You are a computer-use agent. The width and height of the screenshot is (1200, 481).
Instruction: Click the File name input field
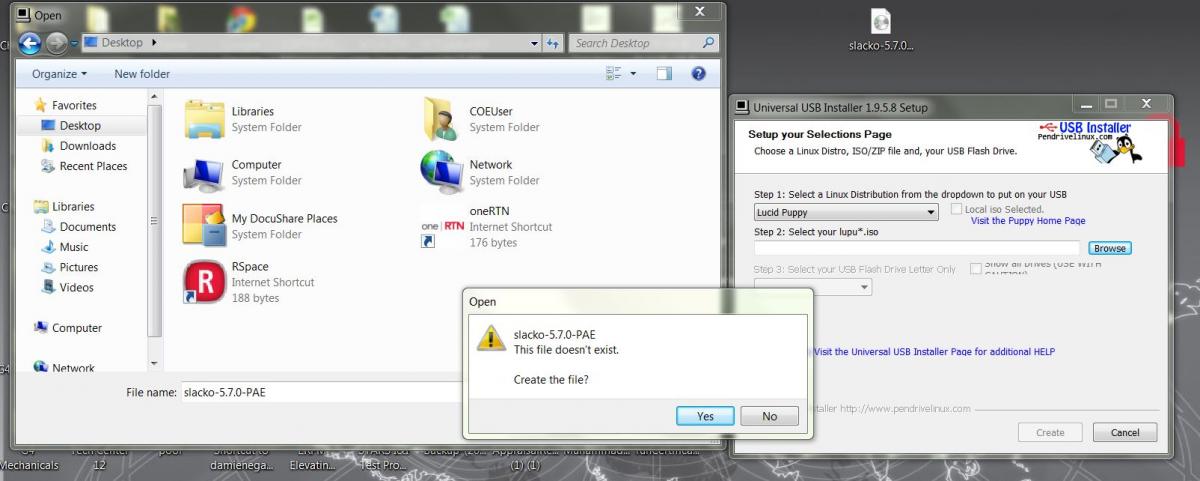(x=320, y=393)
